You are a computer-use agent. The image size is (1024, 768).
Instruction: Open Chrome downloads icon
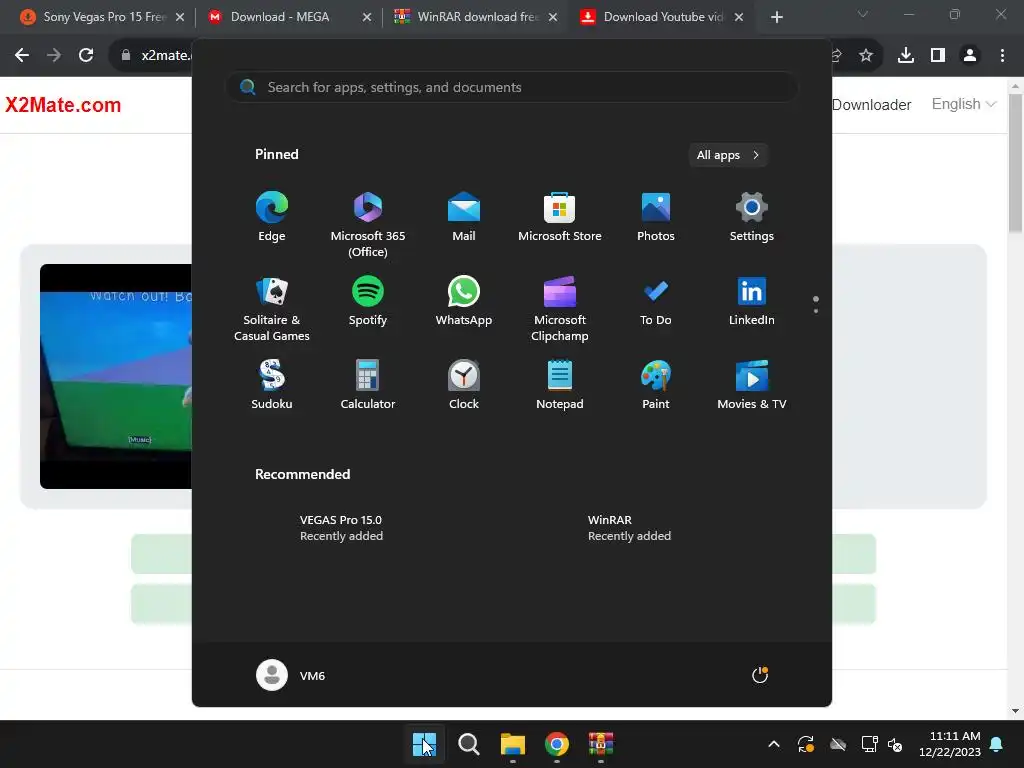(x=906, y=56)
